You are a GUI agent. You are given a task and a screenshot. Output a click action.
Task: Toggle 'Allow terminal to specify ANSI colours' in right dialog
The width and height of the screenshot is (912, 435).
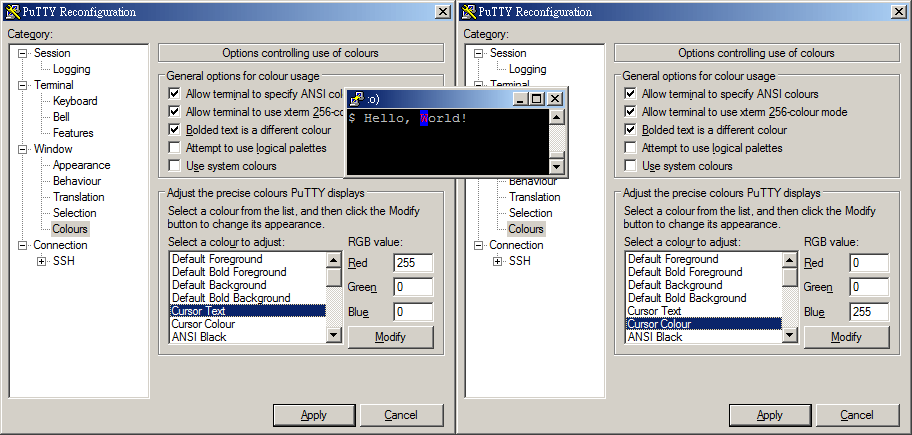point(630,94)
